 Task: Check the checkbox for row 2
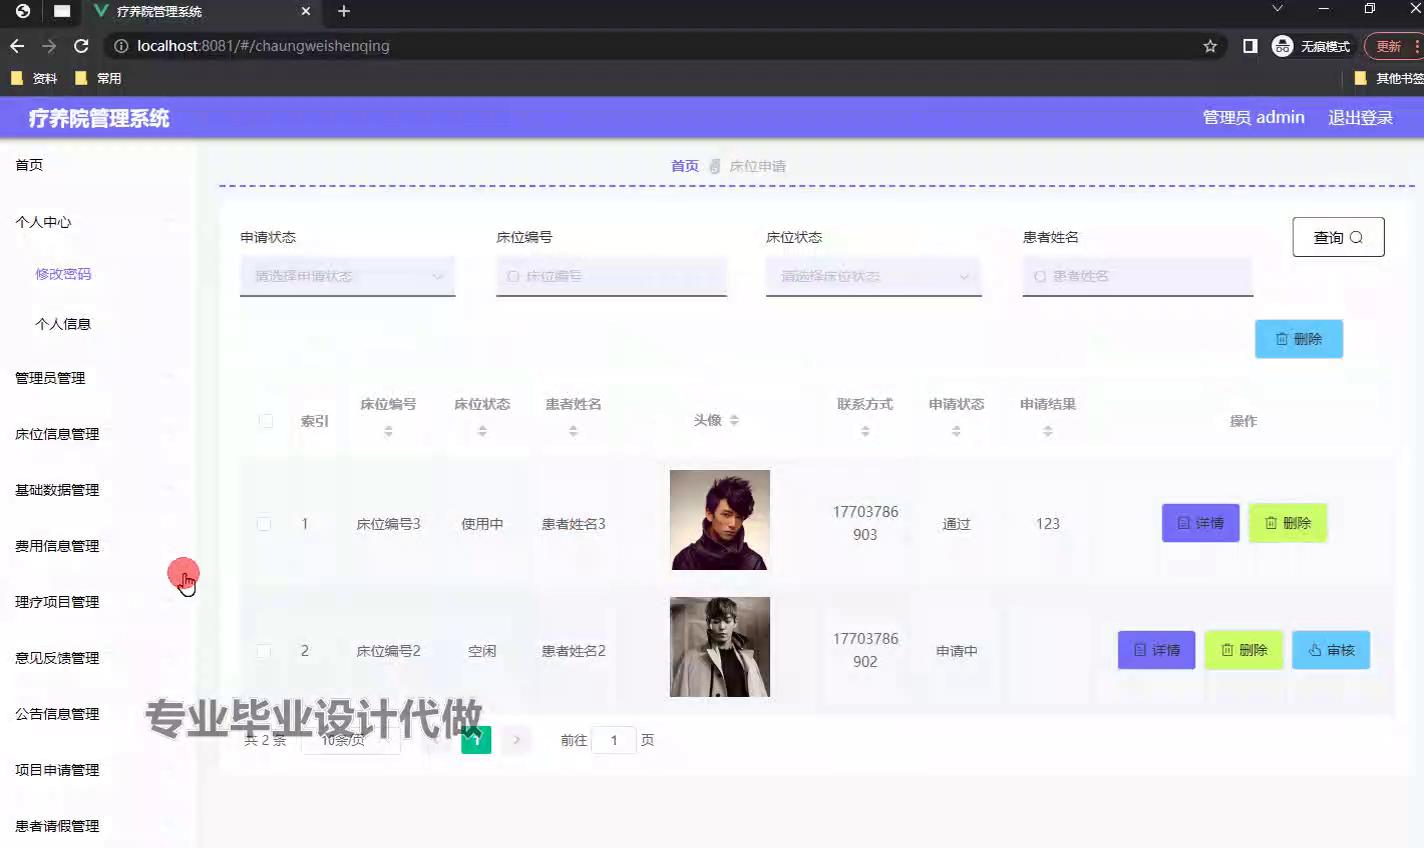tap(264, 651)
